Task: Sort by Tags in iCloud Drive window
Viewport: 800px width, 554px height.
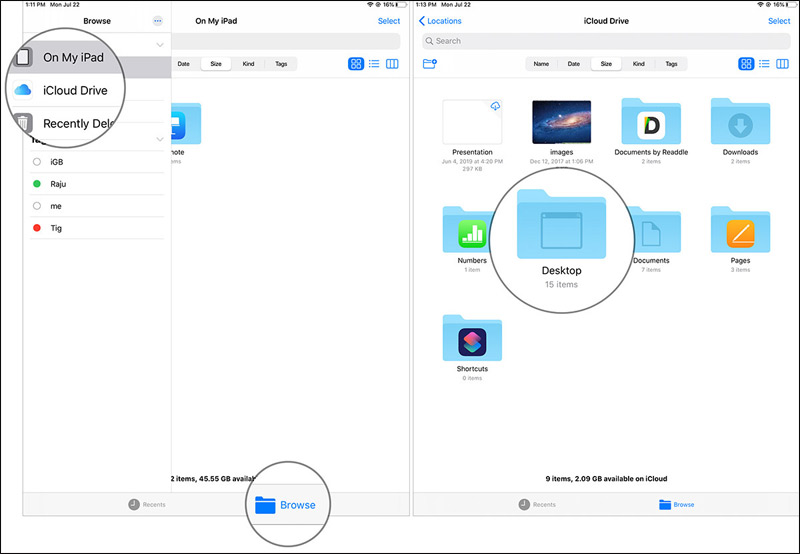Action: pyautogui.click(x=671, y=64)
